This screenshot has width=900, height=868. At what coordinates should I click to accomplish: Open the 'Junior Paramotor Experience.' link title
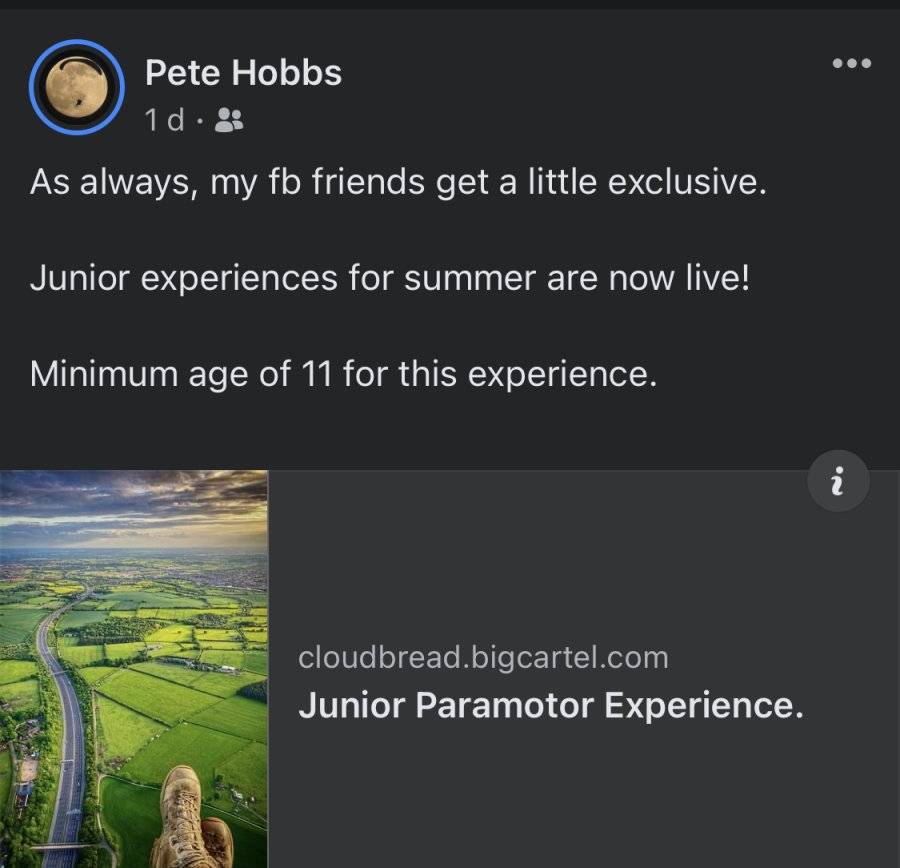pos(551,705)
